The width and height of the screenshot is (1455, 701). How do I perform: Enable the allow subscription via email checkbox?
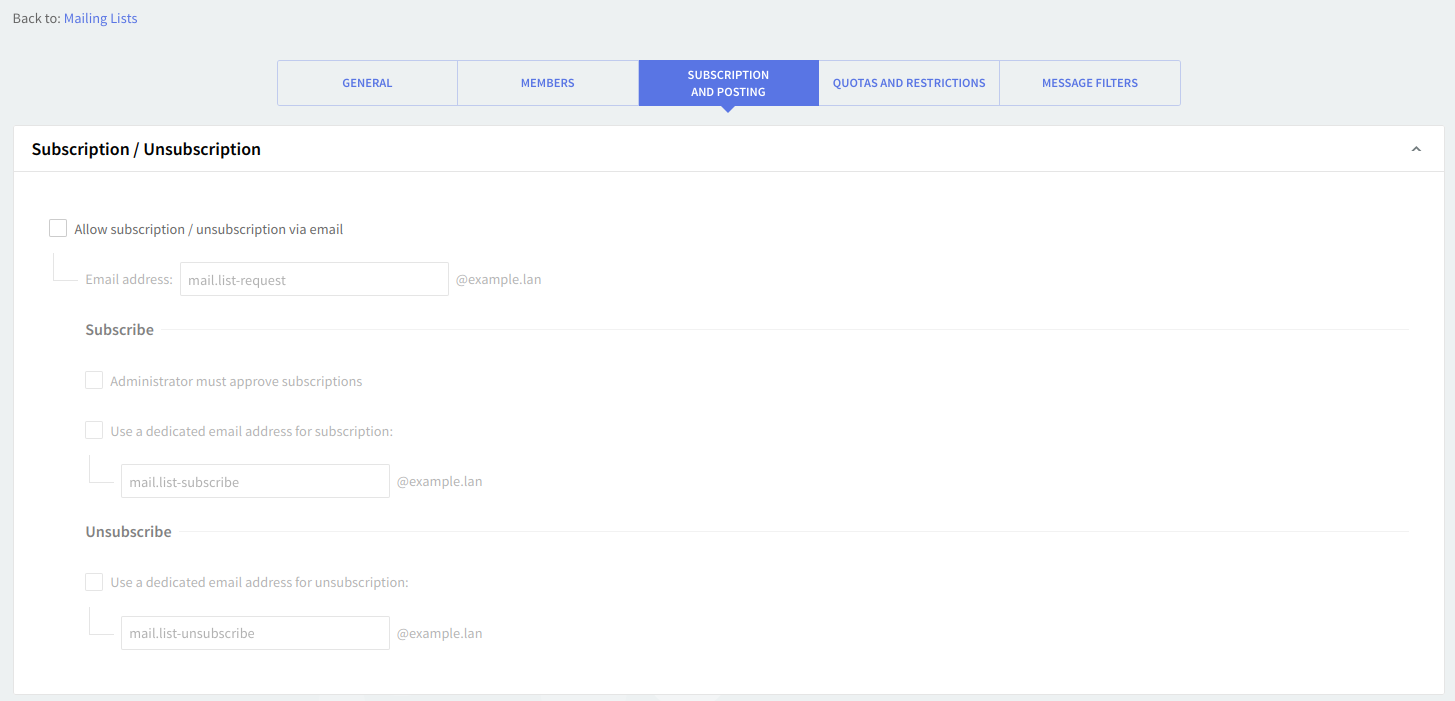click(58, 229)
